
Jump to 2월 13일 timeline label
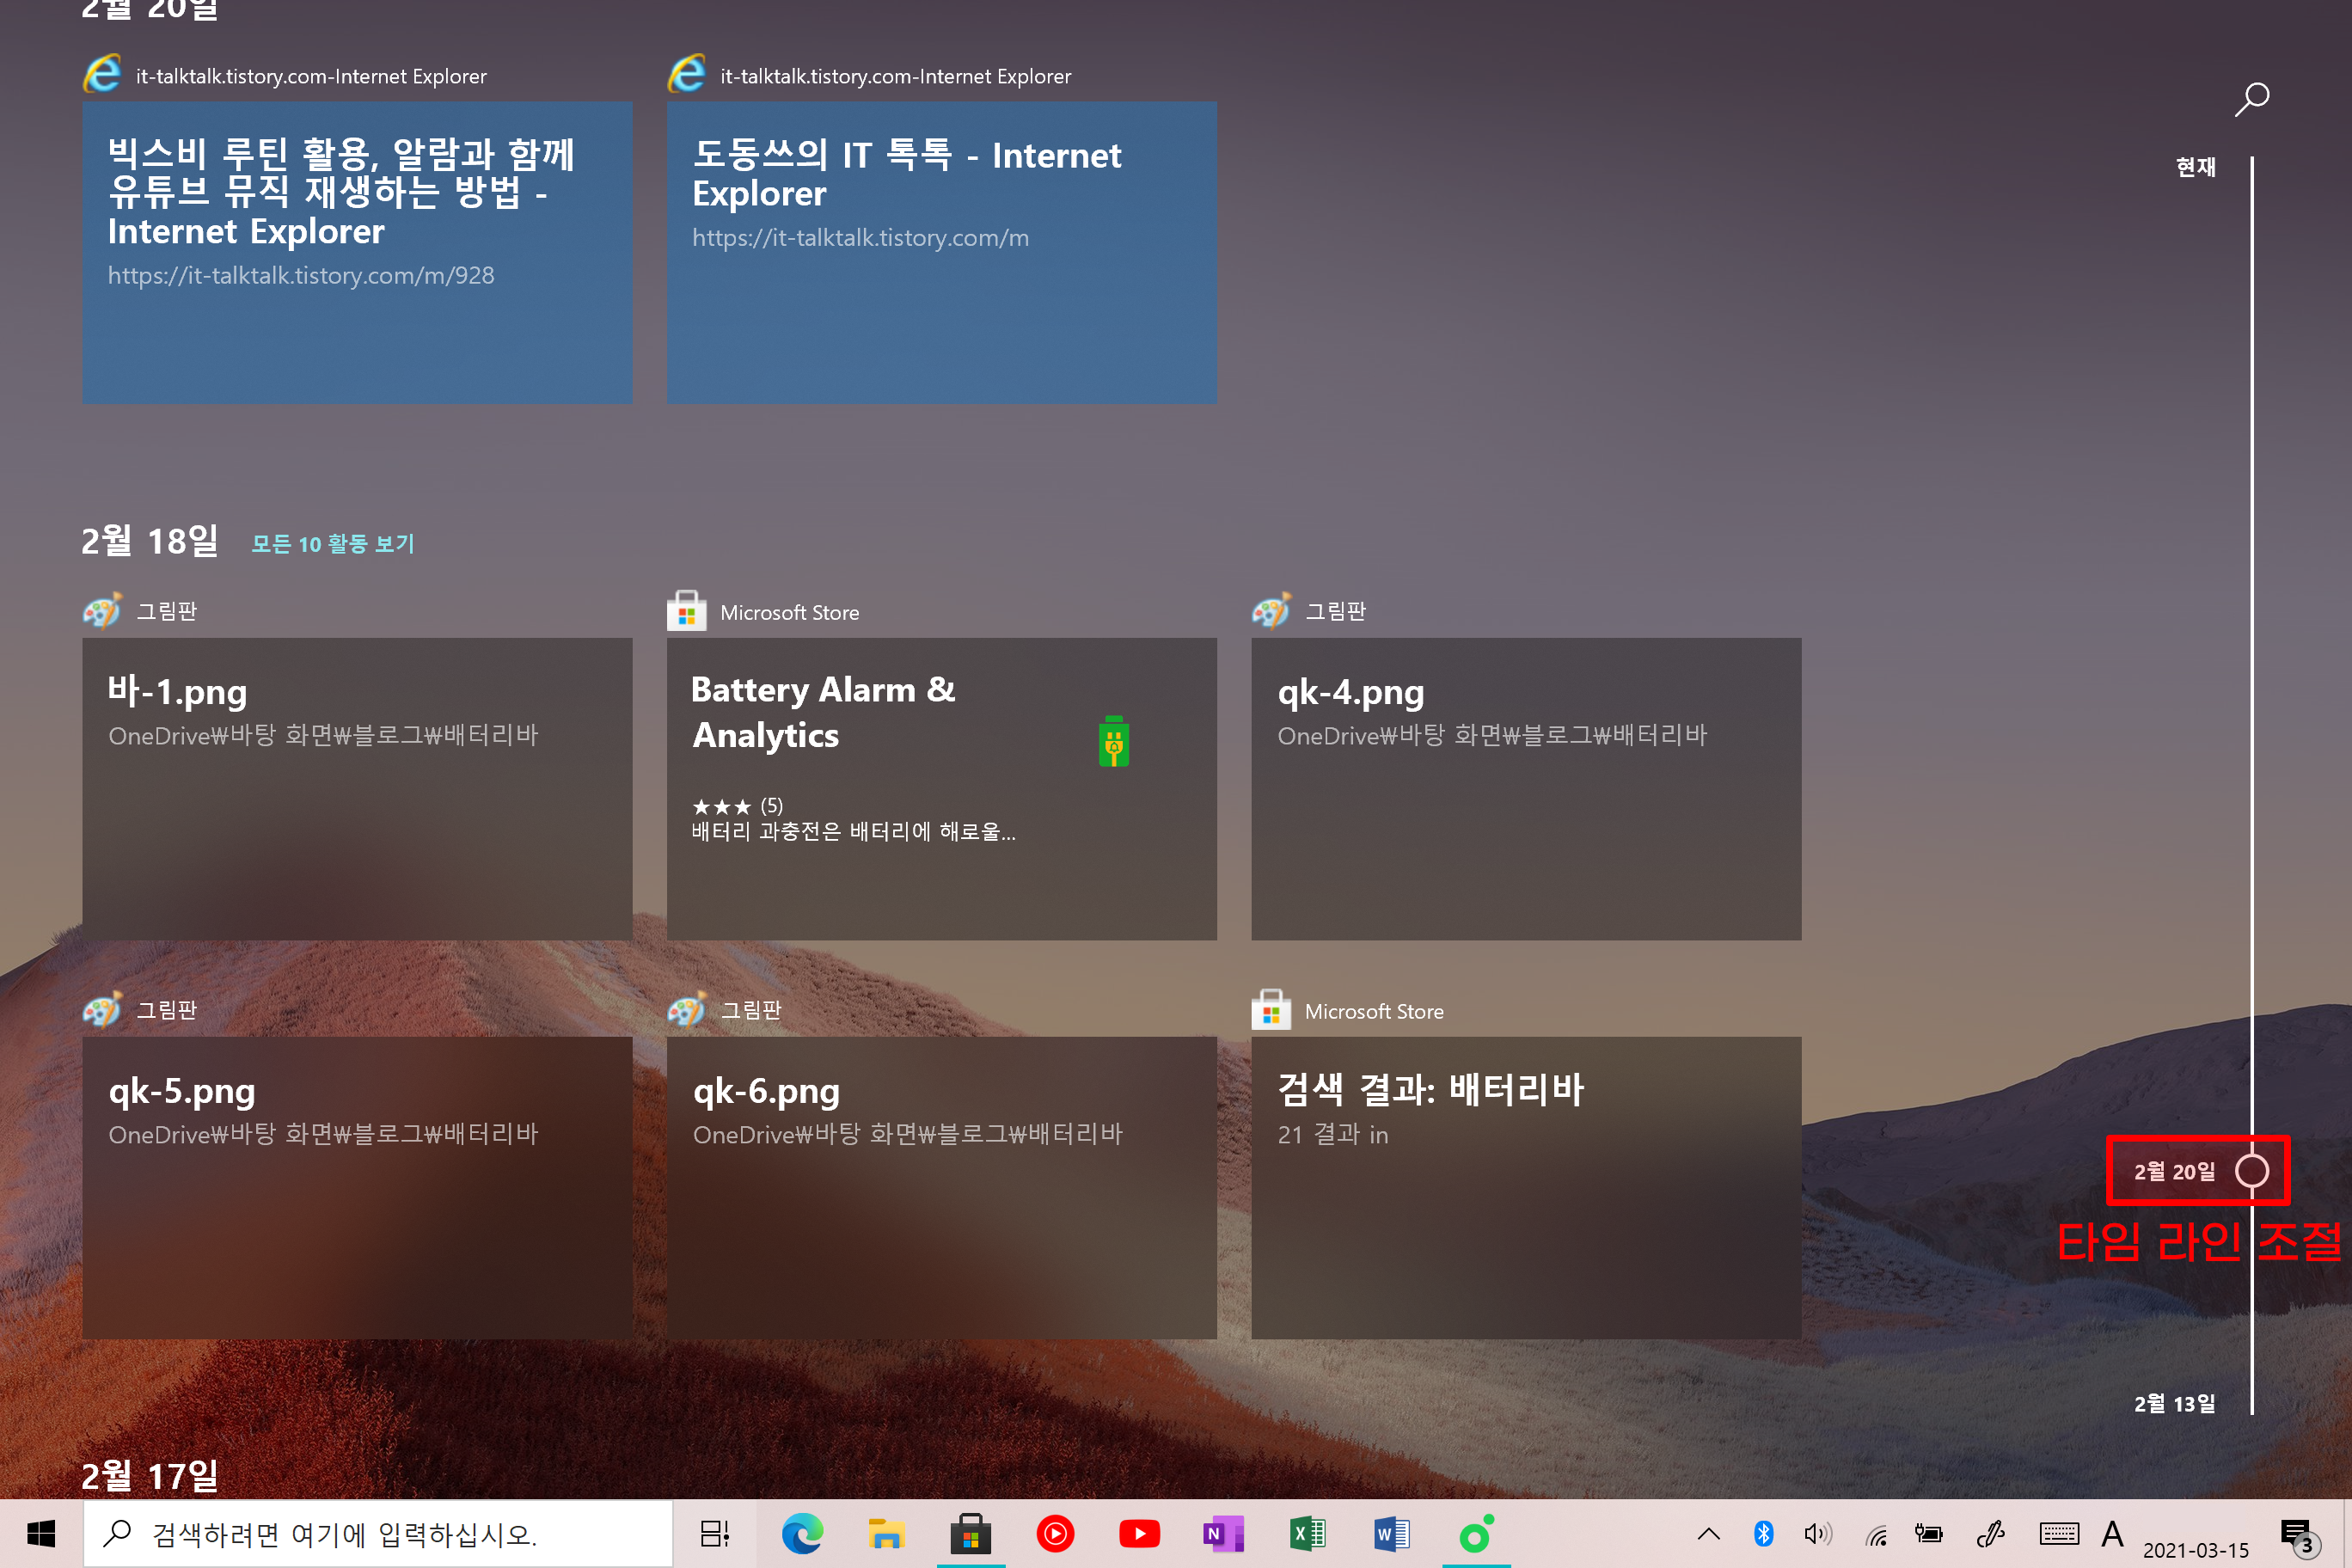click(x=2174, y=1403)
